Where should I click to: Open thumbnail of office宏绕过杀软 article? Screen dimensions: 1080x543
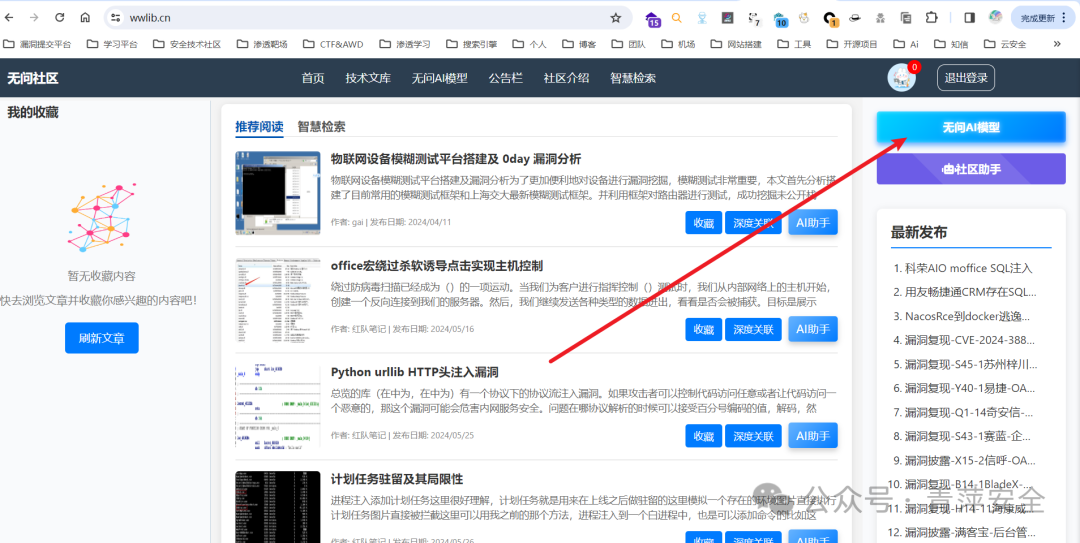tap(278, 299)
